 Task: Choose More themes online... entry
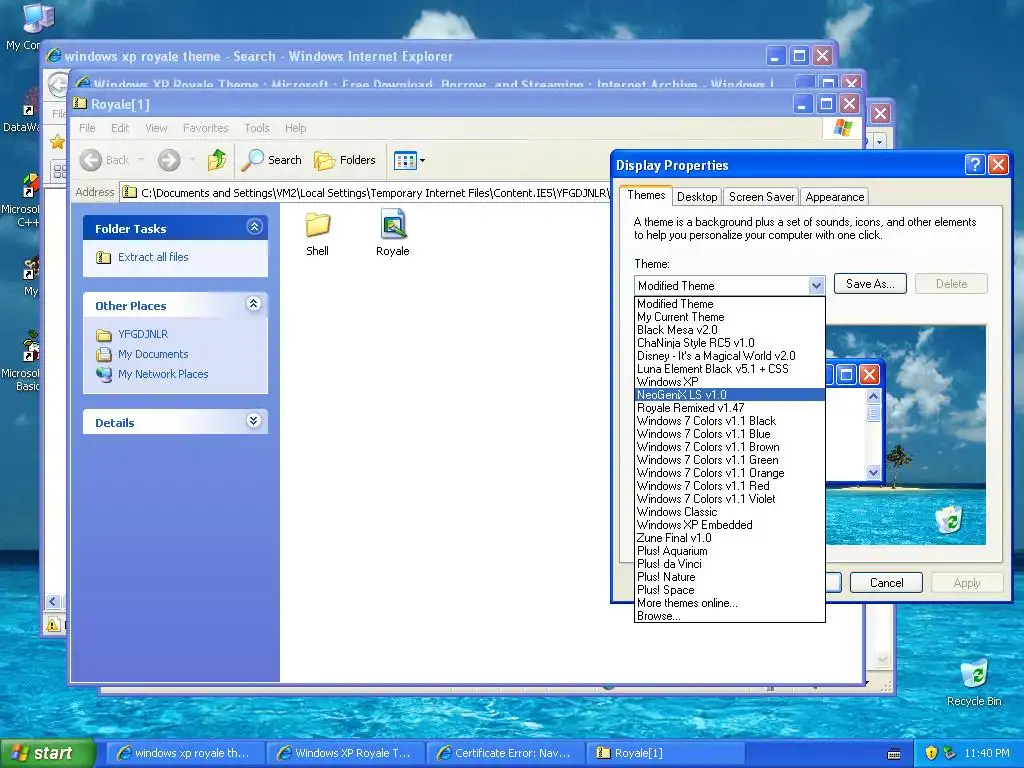pyautogui.click(x=729, y=603)
